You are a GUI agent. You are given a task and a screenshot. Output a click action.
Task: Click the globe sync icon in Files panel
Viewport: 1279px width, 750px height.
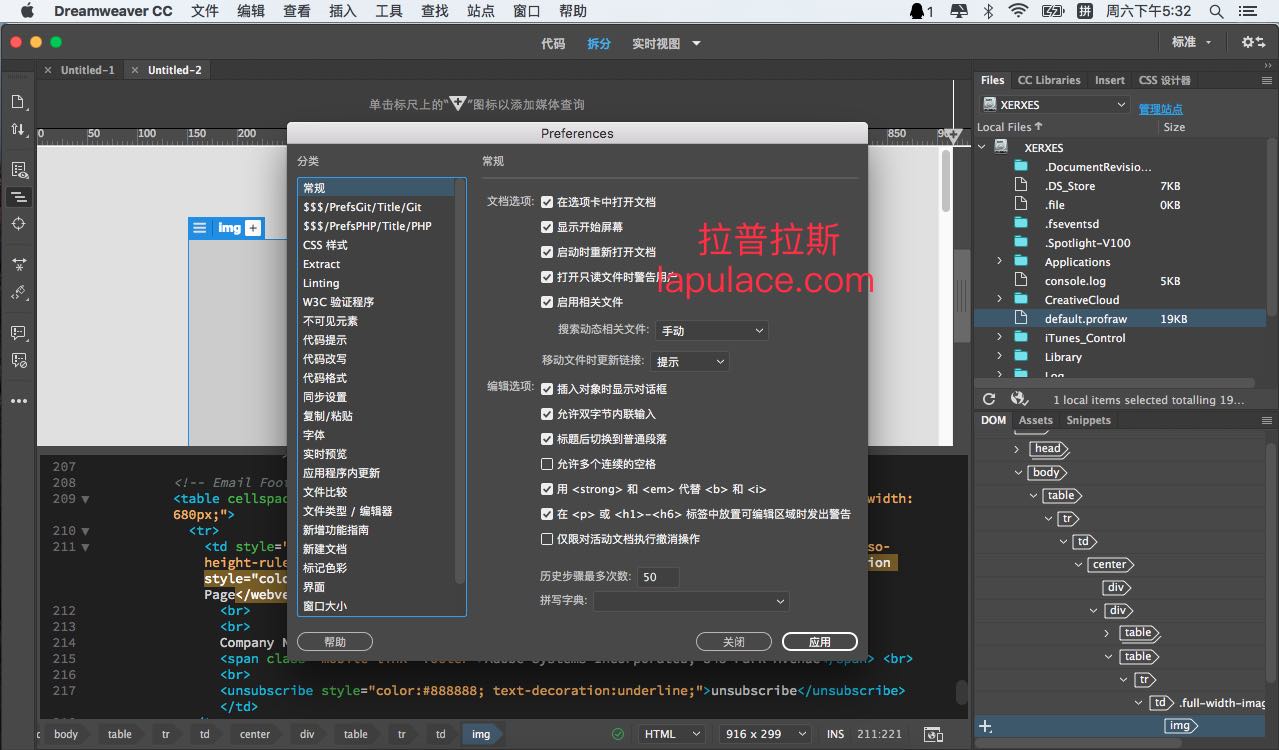(x=1019, y=399)
